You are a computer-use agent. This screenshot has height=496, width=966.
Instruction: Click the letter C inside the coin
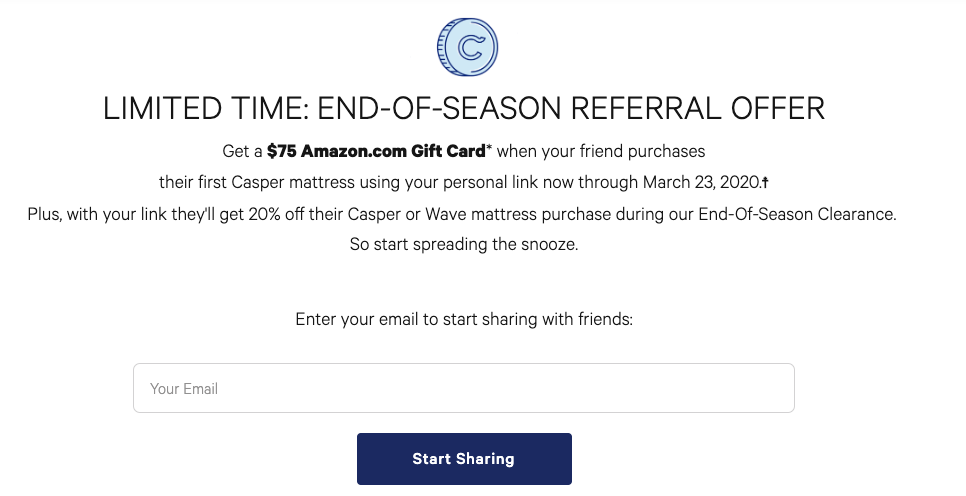[x=470, y=45]
